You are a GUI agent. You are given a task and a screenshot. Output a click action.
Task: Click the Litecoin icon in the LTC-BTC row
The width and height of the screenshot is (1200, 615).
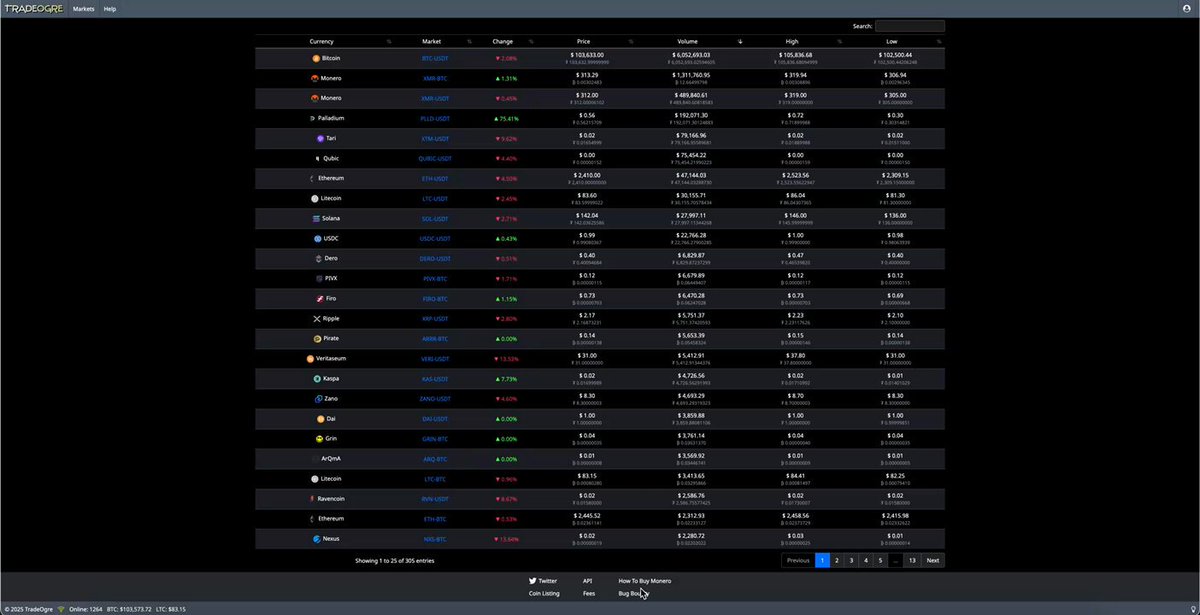(314, 478)
